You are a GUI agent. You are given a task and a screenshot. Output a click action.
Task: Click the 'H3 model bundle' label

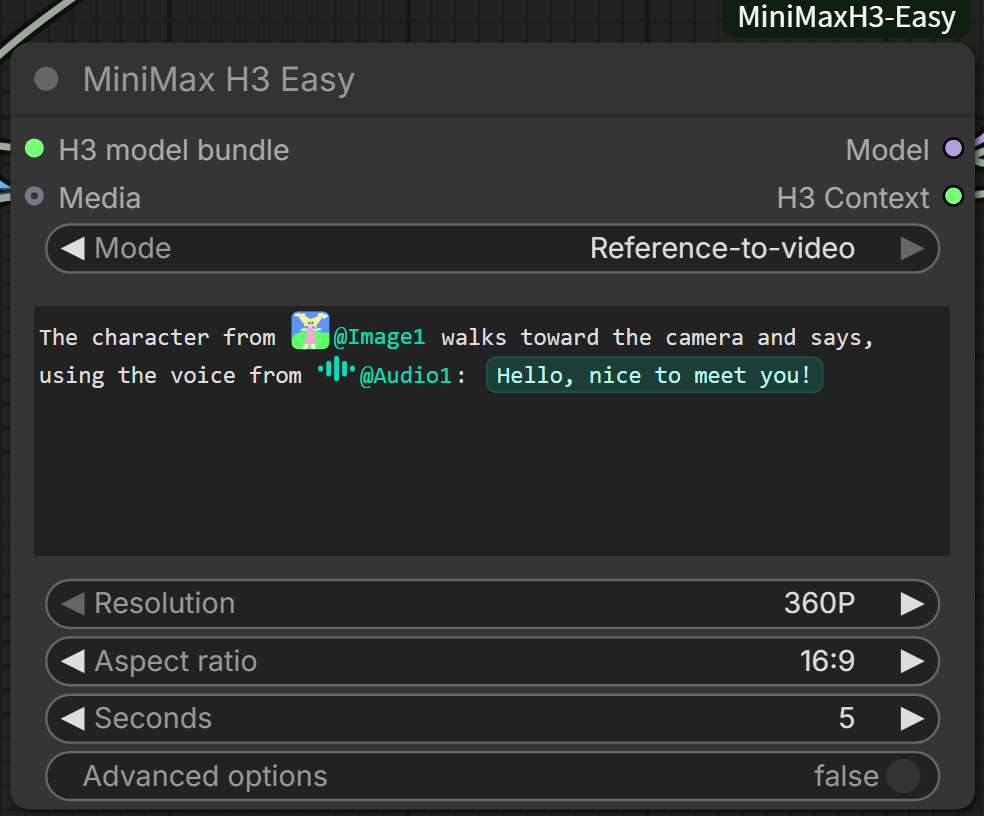pos(174,150)
